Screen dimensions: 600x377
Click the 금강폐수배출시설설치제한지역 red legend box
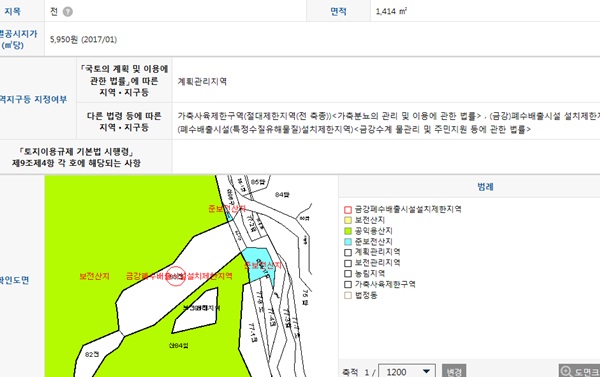[x=347, y=209]
